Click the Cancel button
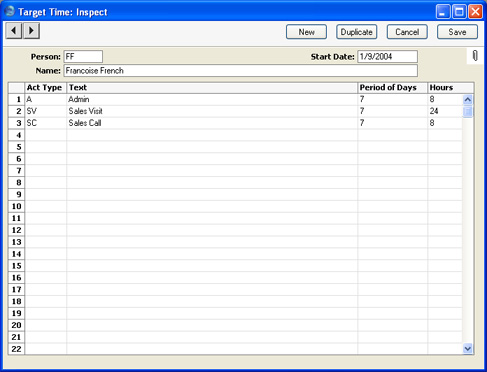The image size is (487, 372). point(407,32)
